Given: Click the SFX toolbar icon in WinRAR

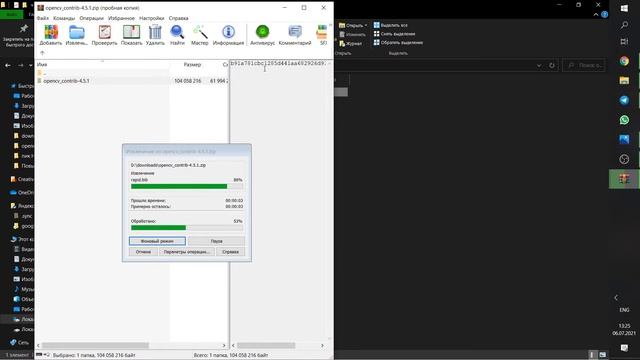Looking at the screenshot, I should [322, 35].
